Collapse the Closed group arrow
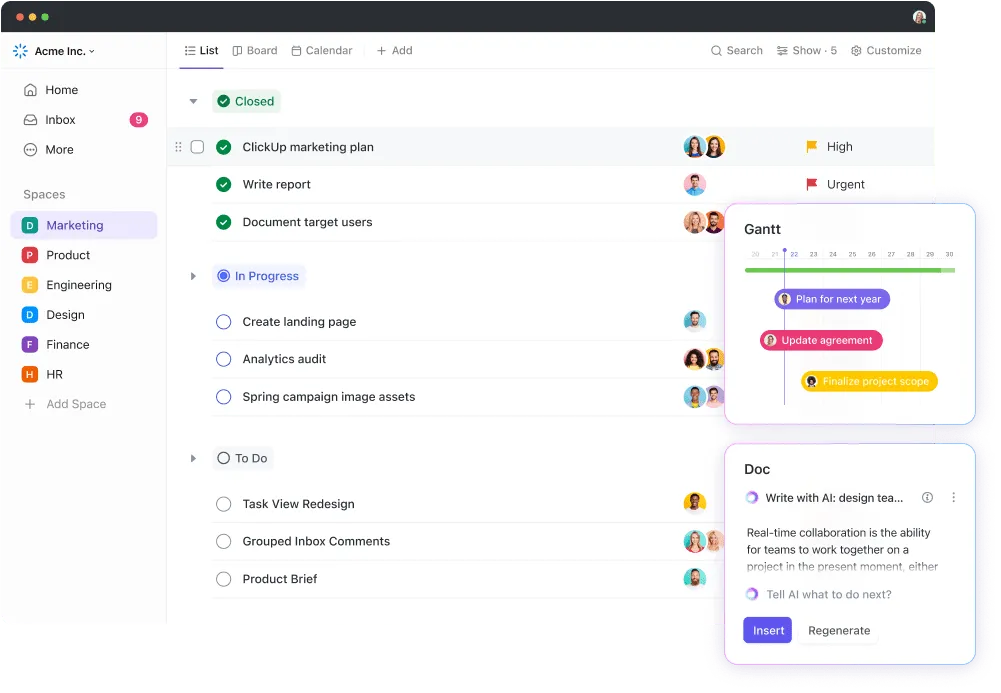This screenshot has height=693, width=1001. 193,101
